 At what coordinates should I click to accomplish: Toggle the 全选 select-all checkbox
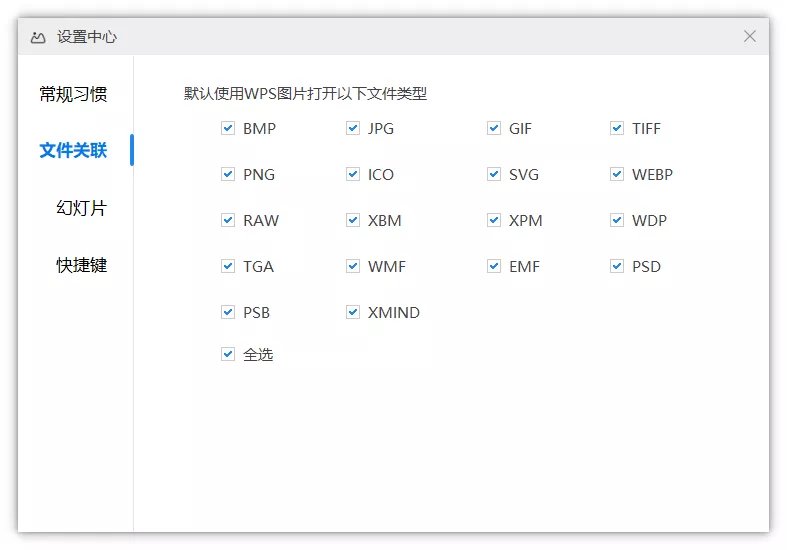(x=228, y=354)
